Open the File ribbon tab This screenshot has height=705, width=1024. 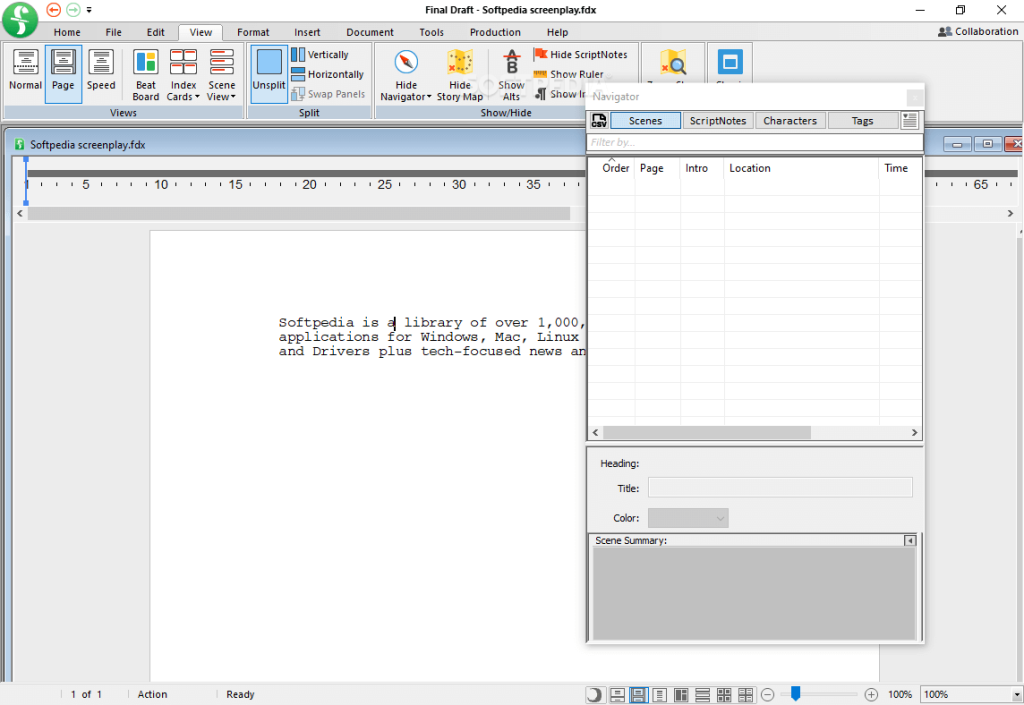point(114,32)
